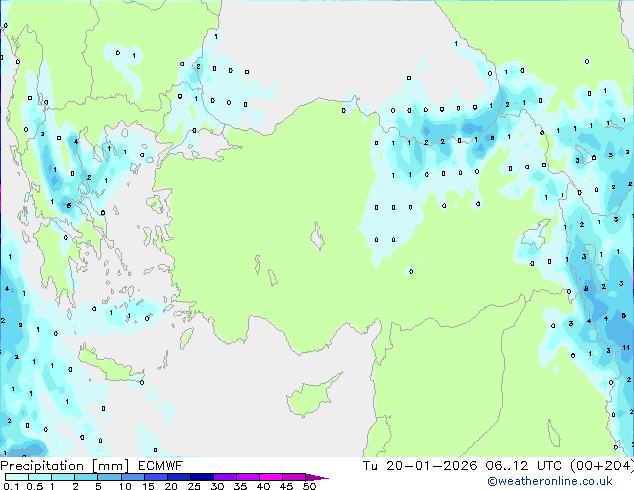Click the 20–25 mm legend color swatch

click(x=178, y=477)
